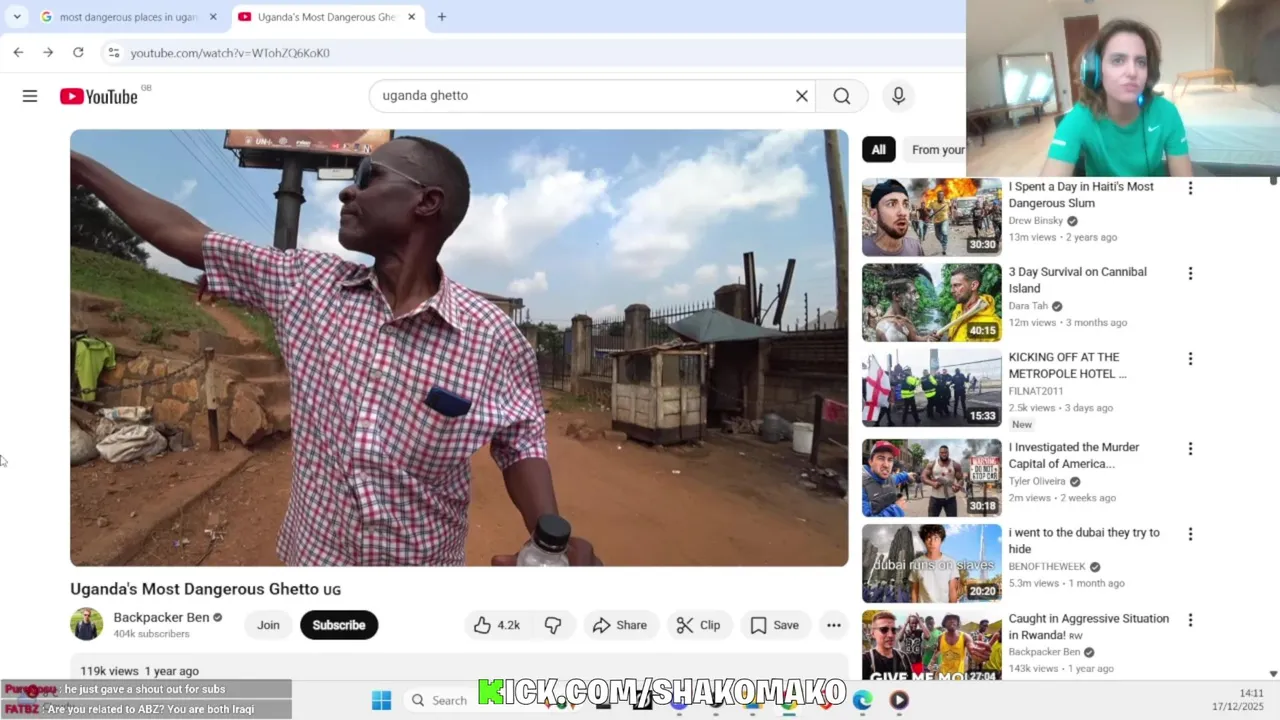This screenshot has width=1280, height=720.
Task: Close the 'most dangerous places in uganda' tab
Action: pyautogui.click(x=213, y=17)
